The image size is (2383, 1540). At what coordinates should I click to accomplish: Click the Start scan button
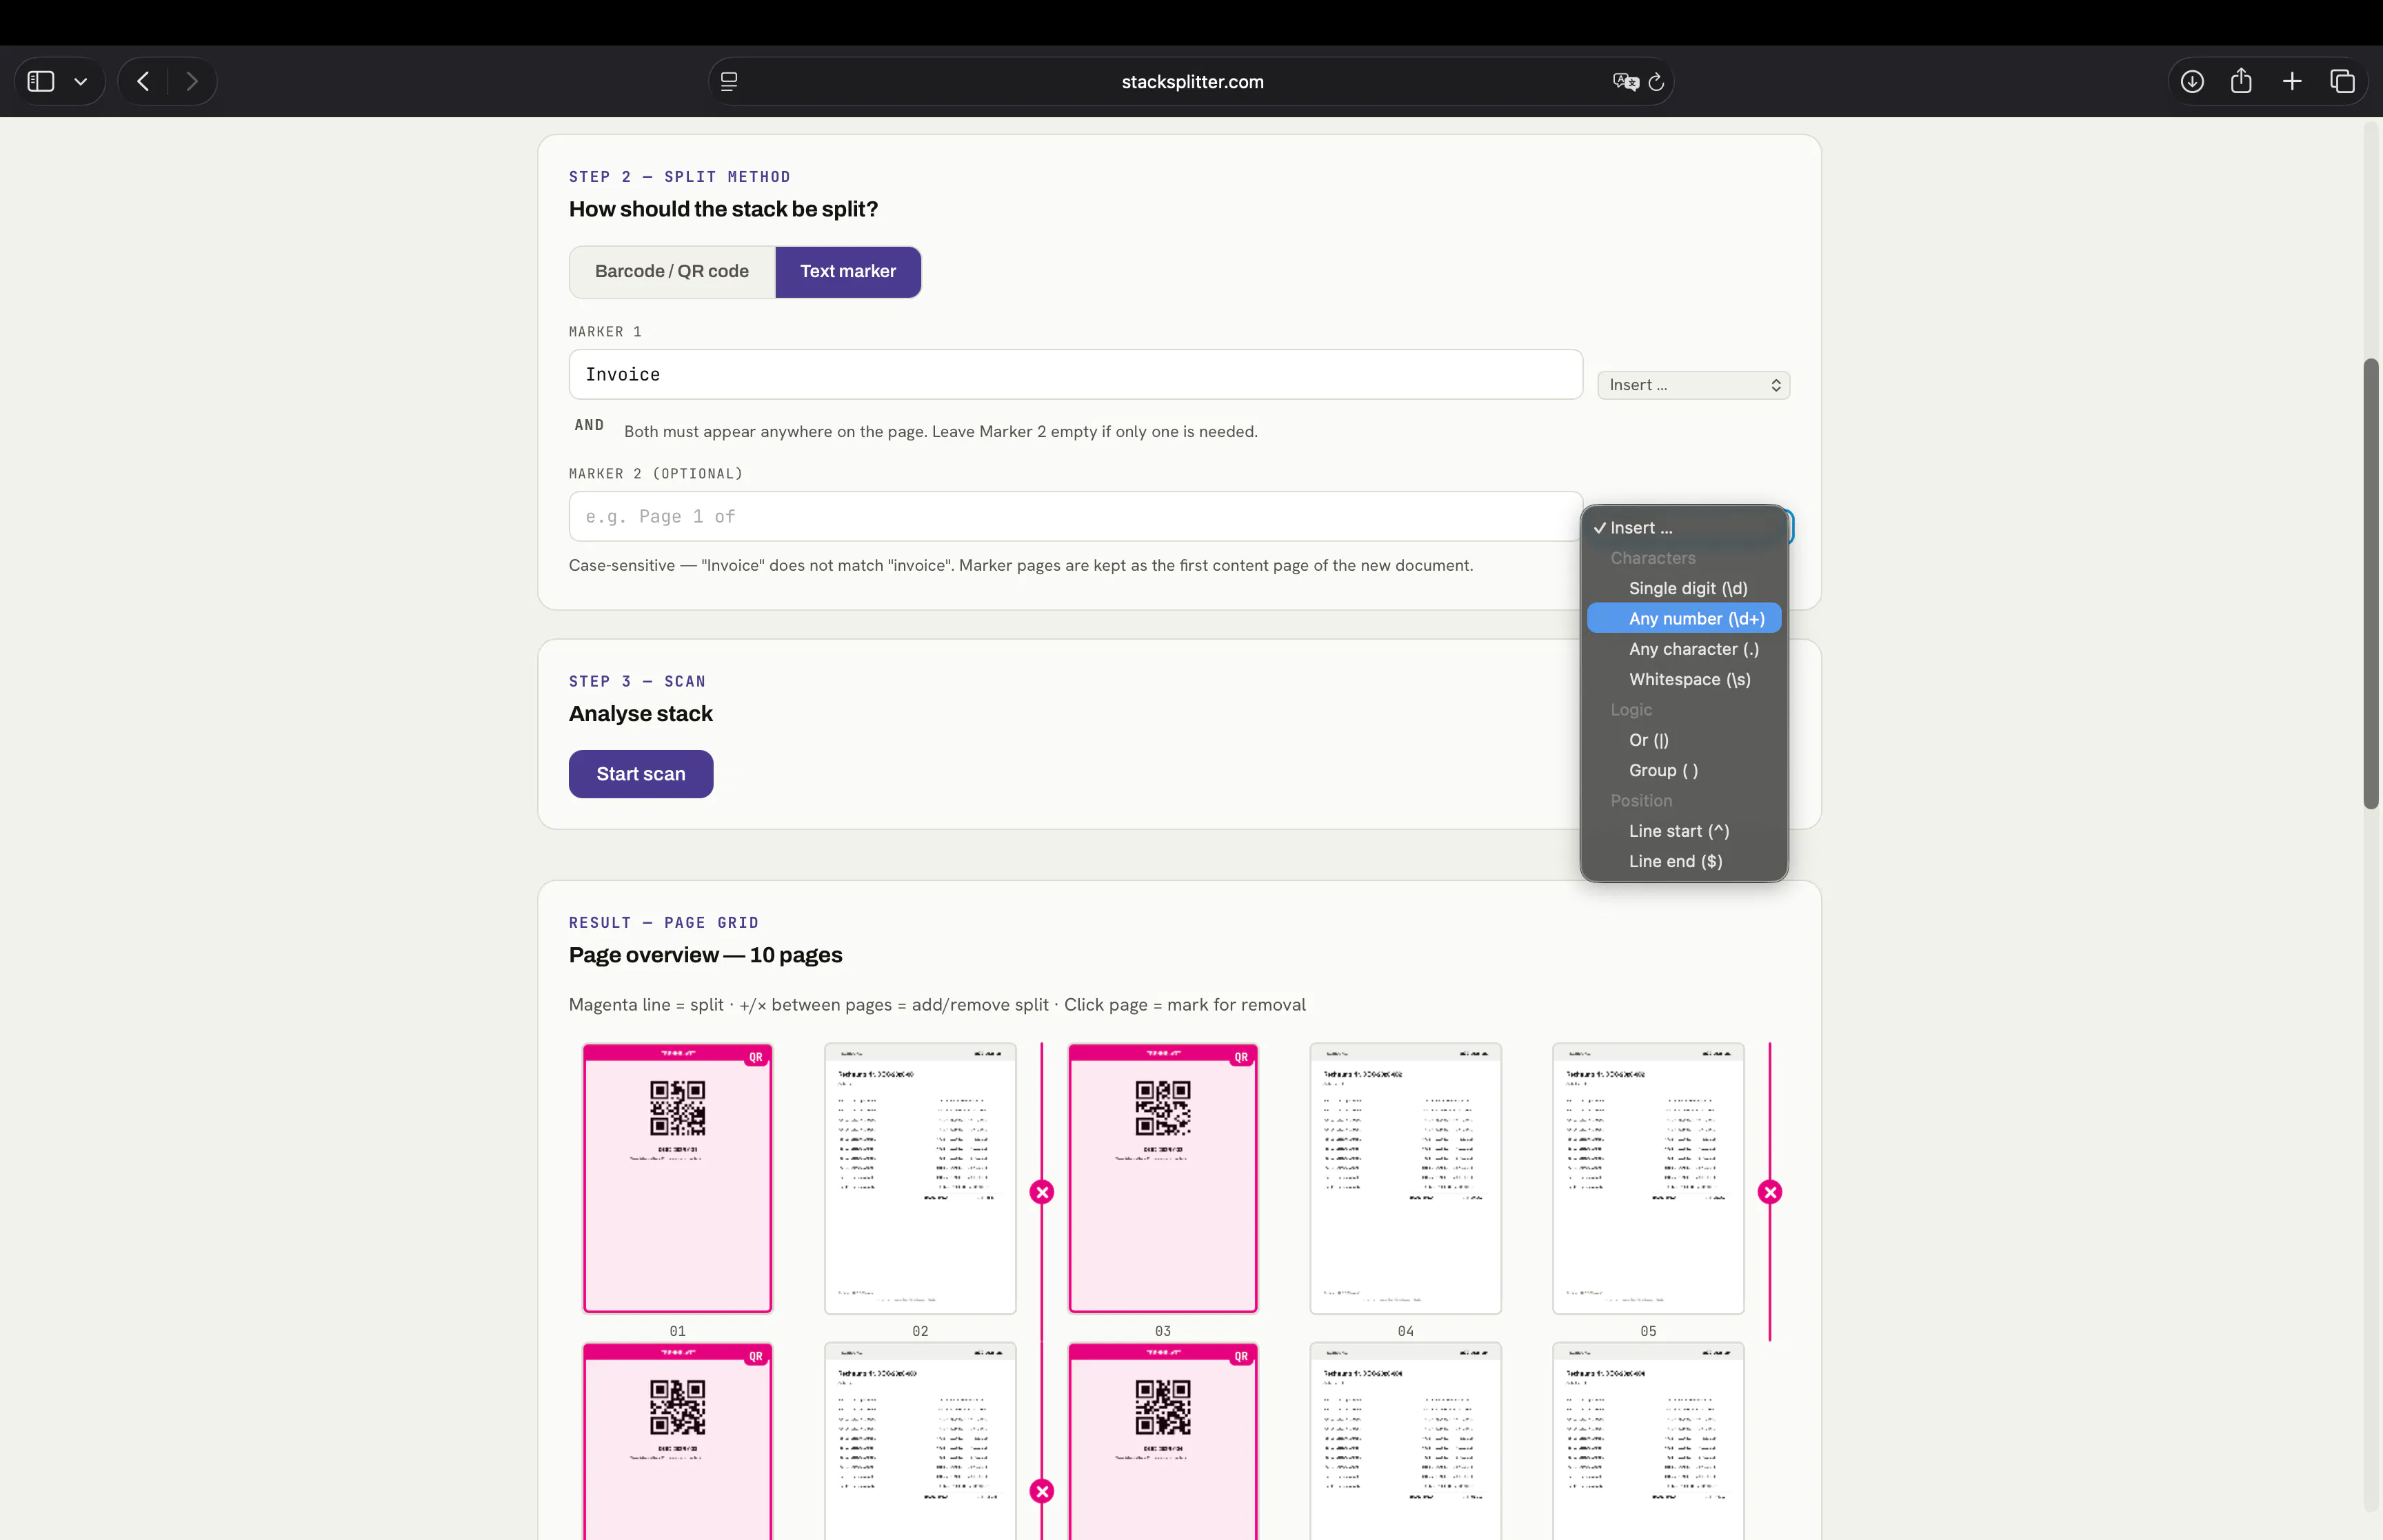[x=641, y=774]
